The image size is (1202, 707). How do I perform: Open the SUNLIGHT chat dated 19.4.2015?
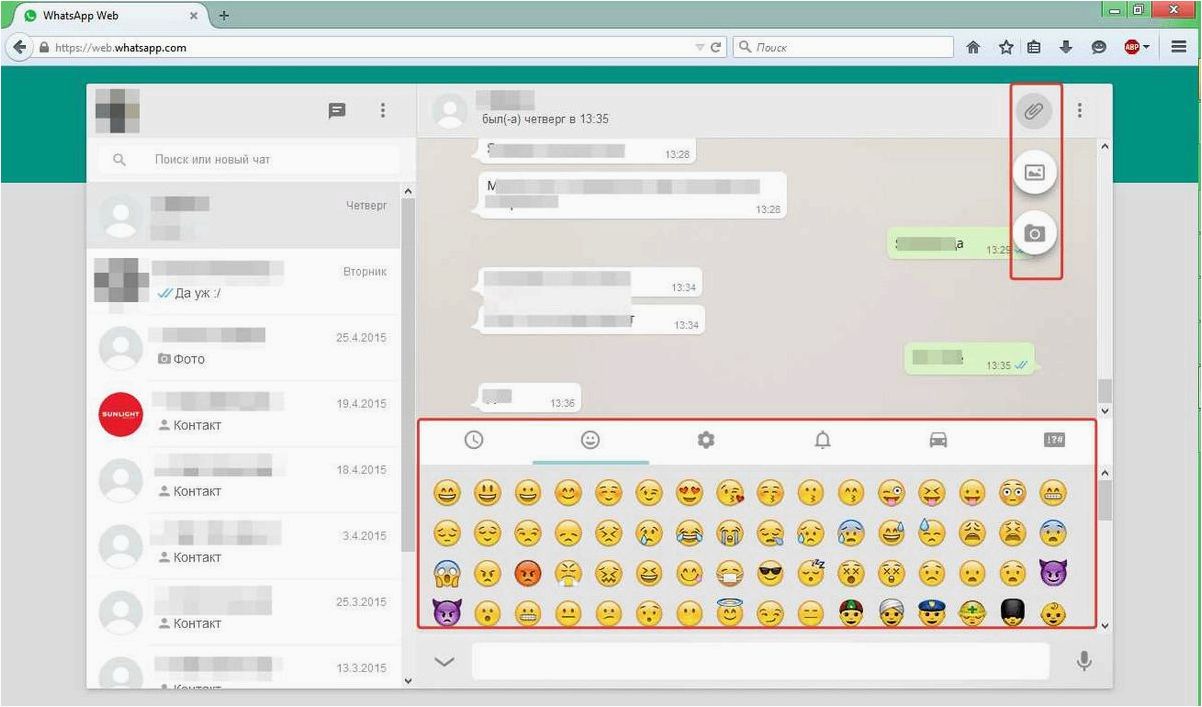click(244, 413)
